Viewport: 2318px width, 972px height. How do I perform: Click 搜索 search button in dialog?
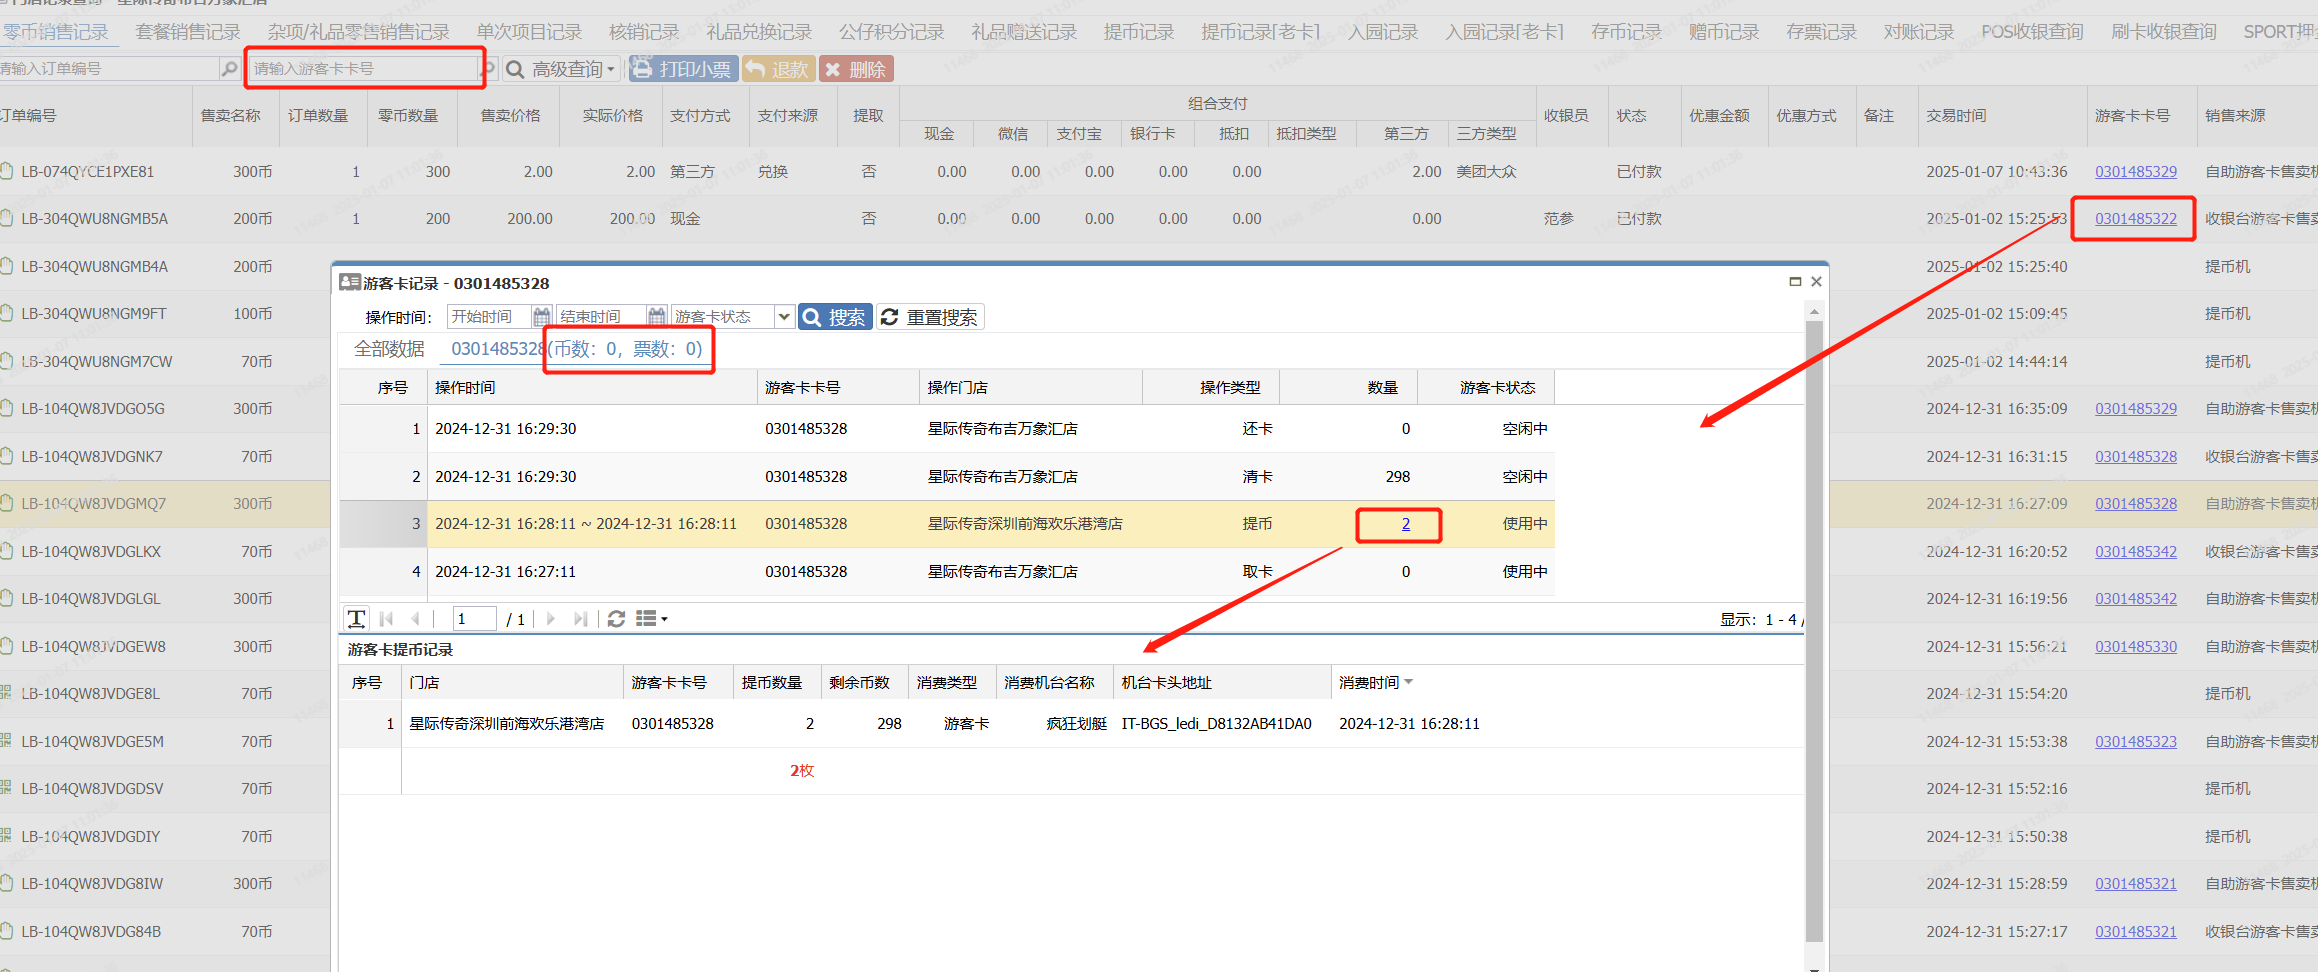(x=835, y=317)
